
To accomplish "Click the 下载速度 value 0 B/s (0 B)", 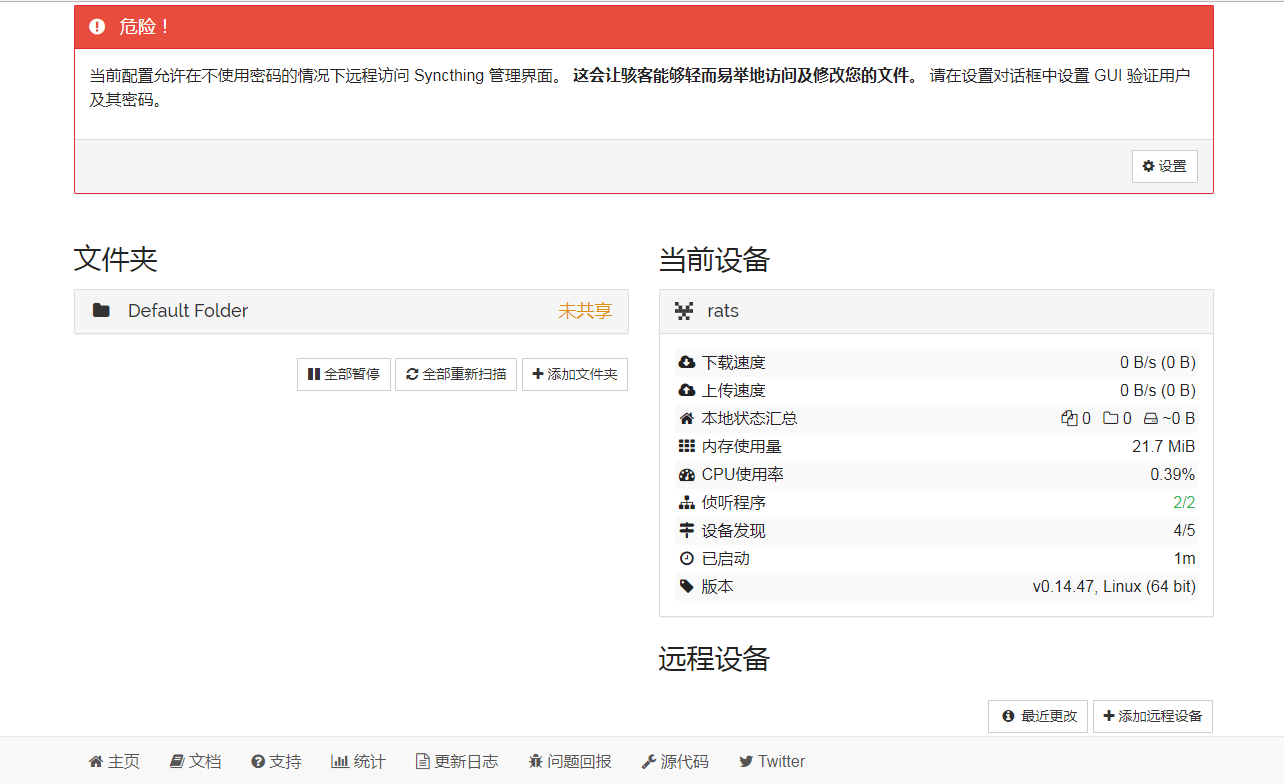I will tap(1158, 362).
